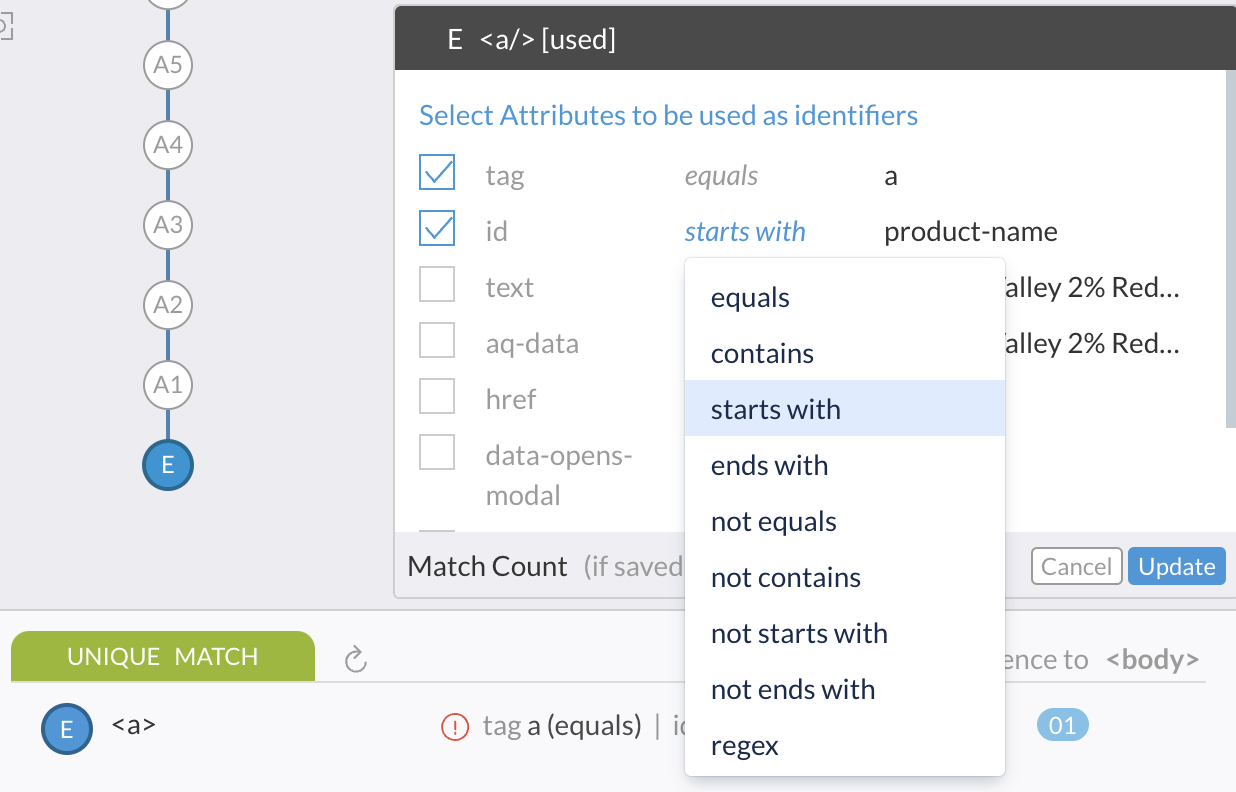Viewport: 1236px width, 792px height.
Task: Select node A3 in the element chain
Action: coord(167,225)
